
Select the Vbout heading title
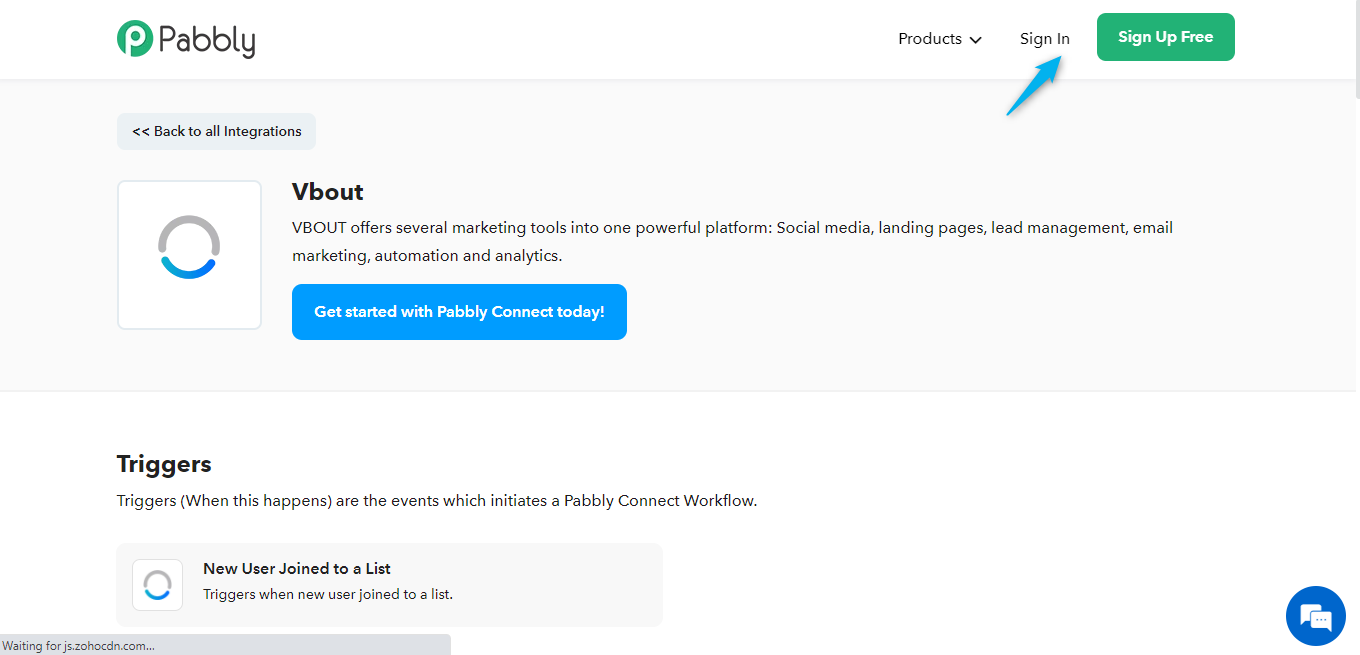click(327, 192)
